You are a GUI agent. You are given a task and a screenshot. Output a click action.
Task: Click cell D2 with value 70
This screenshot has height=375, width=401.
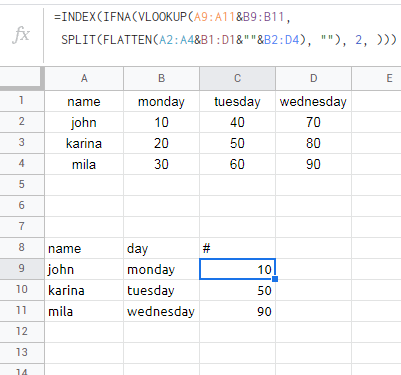click(313, 122)
